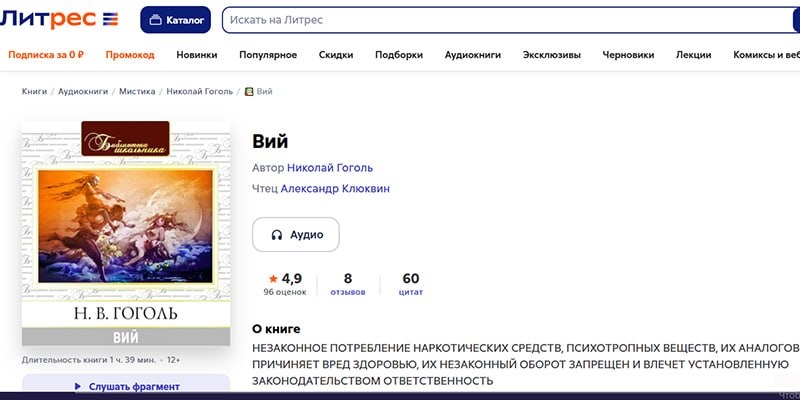The width and height of the screenshot is (800, 400).
Task: Open the 60 цитат quotes link
Action: pos(411,284)
